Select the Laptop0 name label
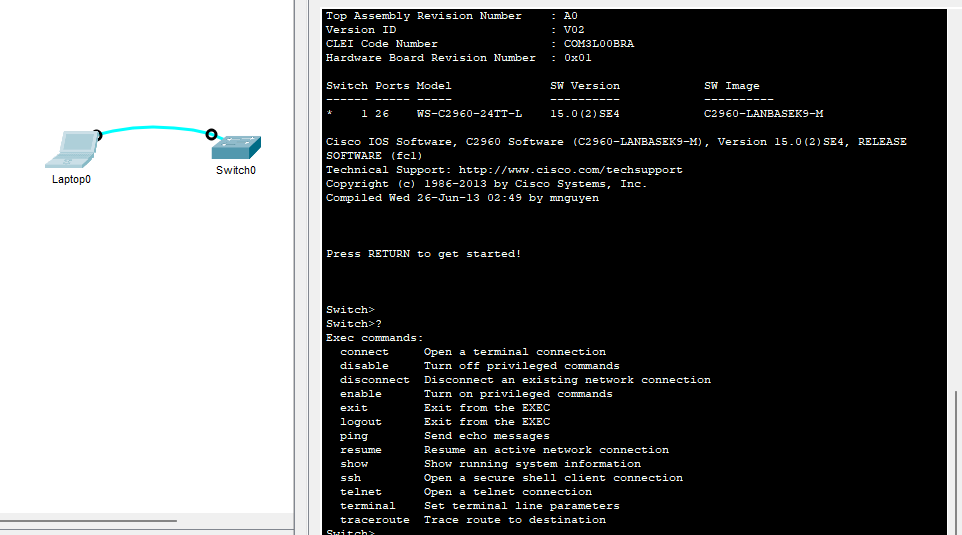Image resolution: width=962 pixels, height=535 pixels. [72, 180]
